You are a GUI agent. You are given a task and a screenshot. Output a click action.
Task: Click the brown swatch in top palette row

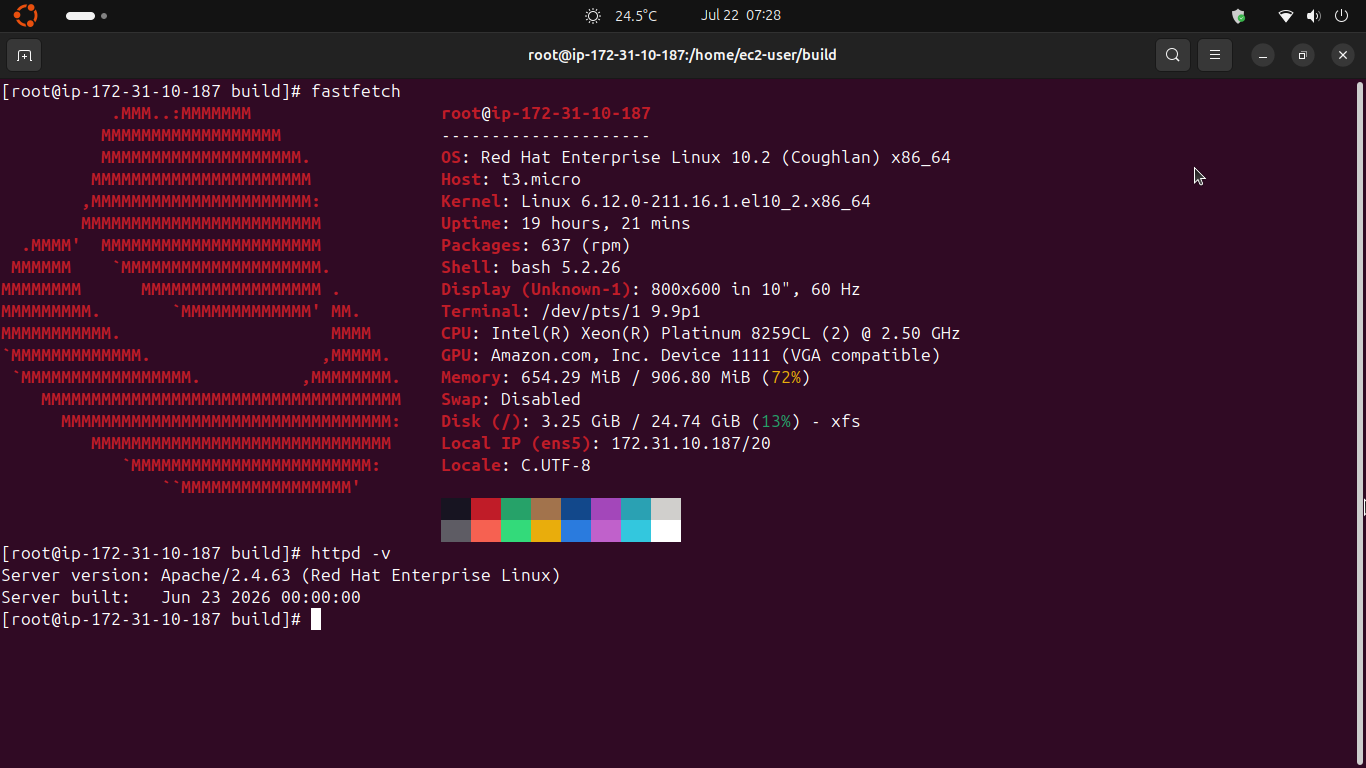click(546, 509)
